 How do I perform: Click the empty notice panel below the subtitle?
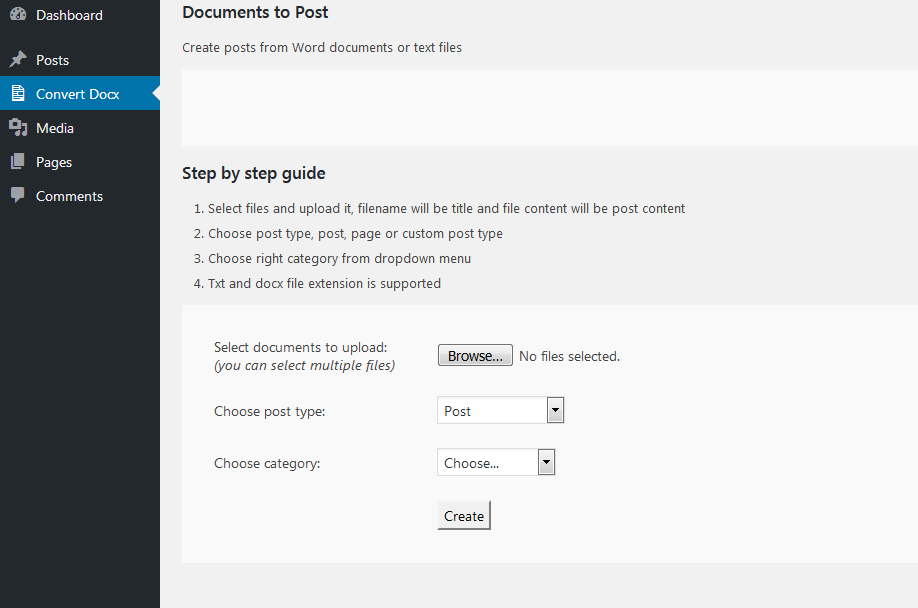[x=550, y=108]
